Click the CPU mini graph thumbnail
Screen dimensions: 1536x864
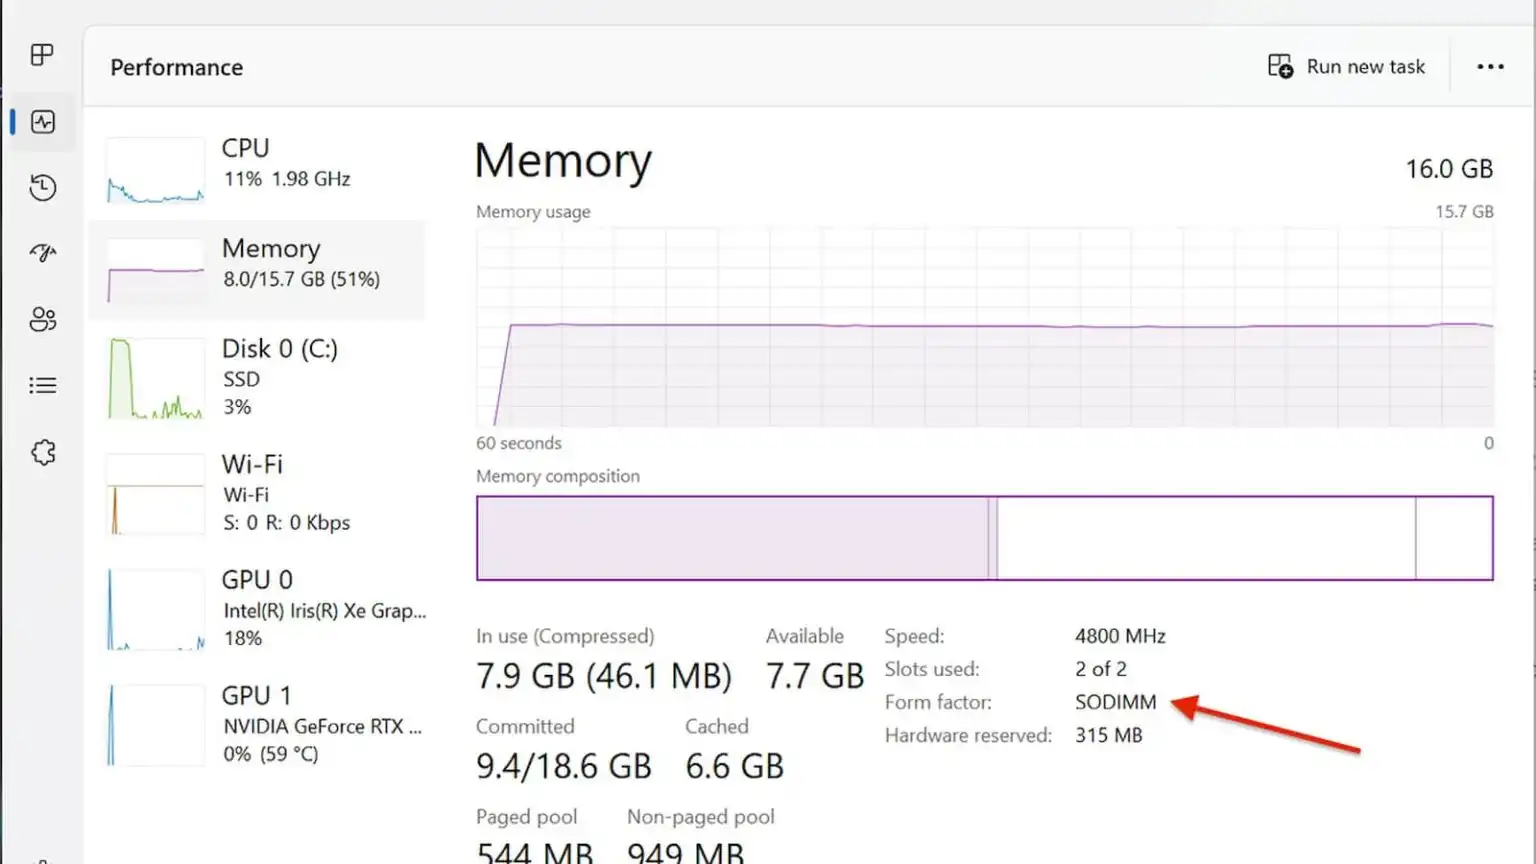(155, 171)
